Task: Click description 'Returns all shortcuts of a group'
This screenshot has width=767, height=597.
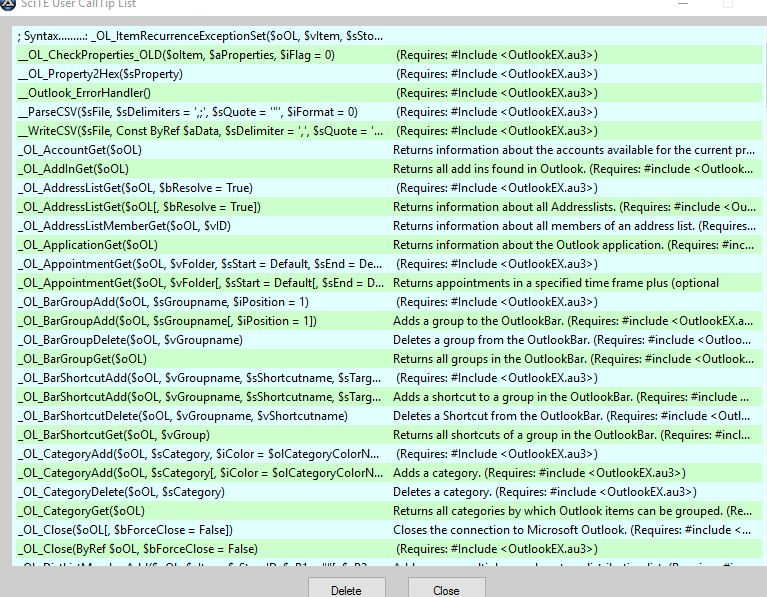Action: [571, 436]
